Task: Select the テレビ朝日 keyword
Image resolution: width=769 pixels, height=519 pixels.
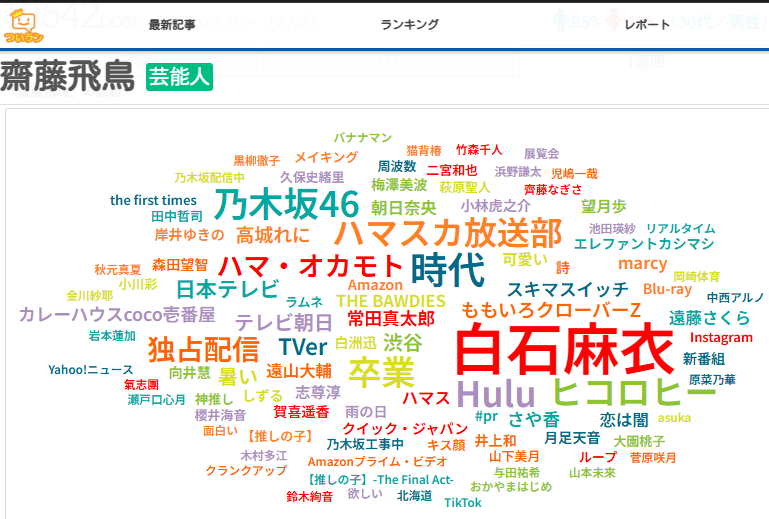Action: click(284, 322)
